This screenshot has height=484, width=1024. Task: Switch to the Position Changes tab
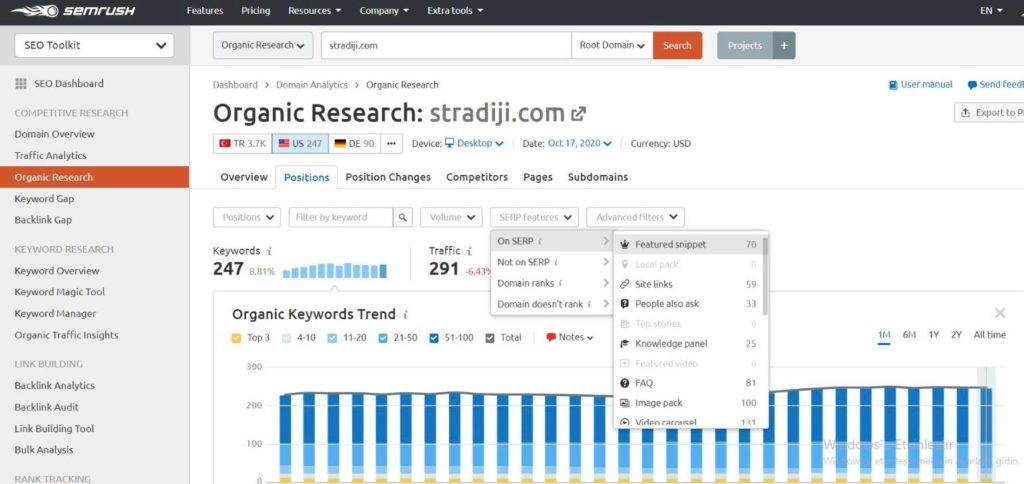388,177
